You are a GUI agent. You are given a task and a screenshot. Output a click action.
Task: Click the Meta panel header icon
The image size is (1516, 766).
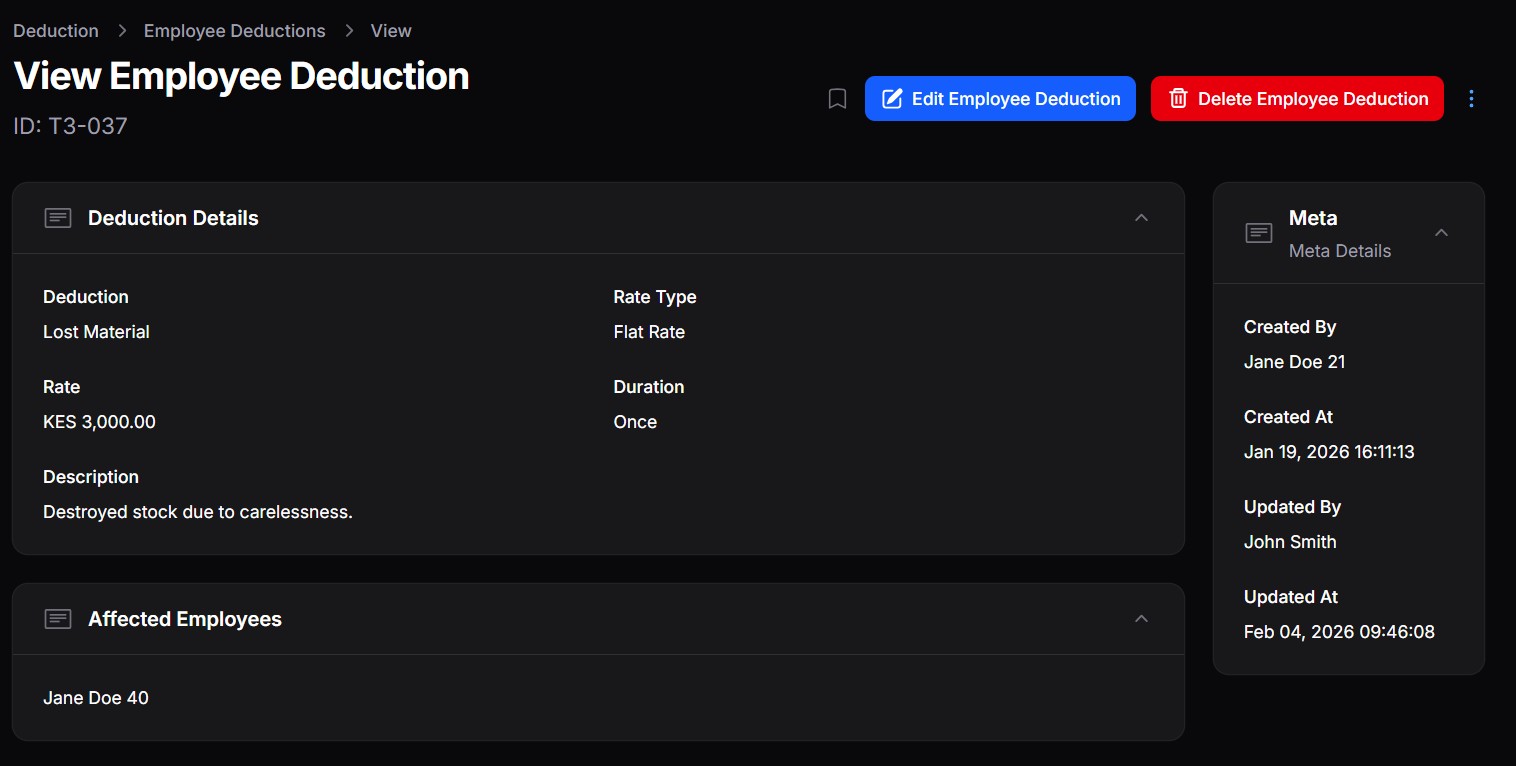click(x=1259, y=233)
